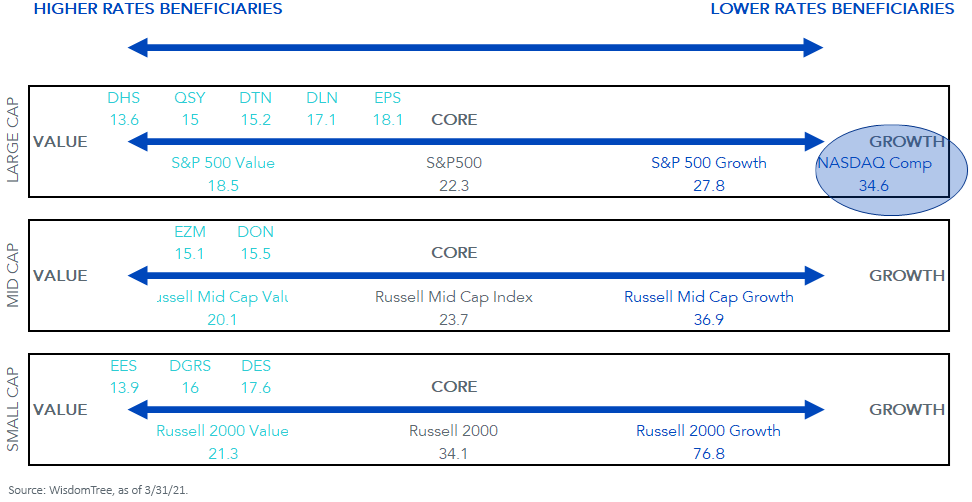
Task: Click the vertical "MID CAP" side label
Action: pyautogui.click(x=12, y=275)
